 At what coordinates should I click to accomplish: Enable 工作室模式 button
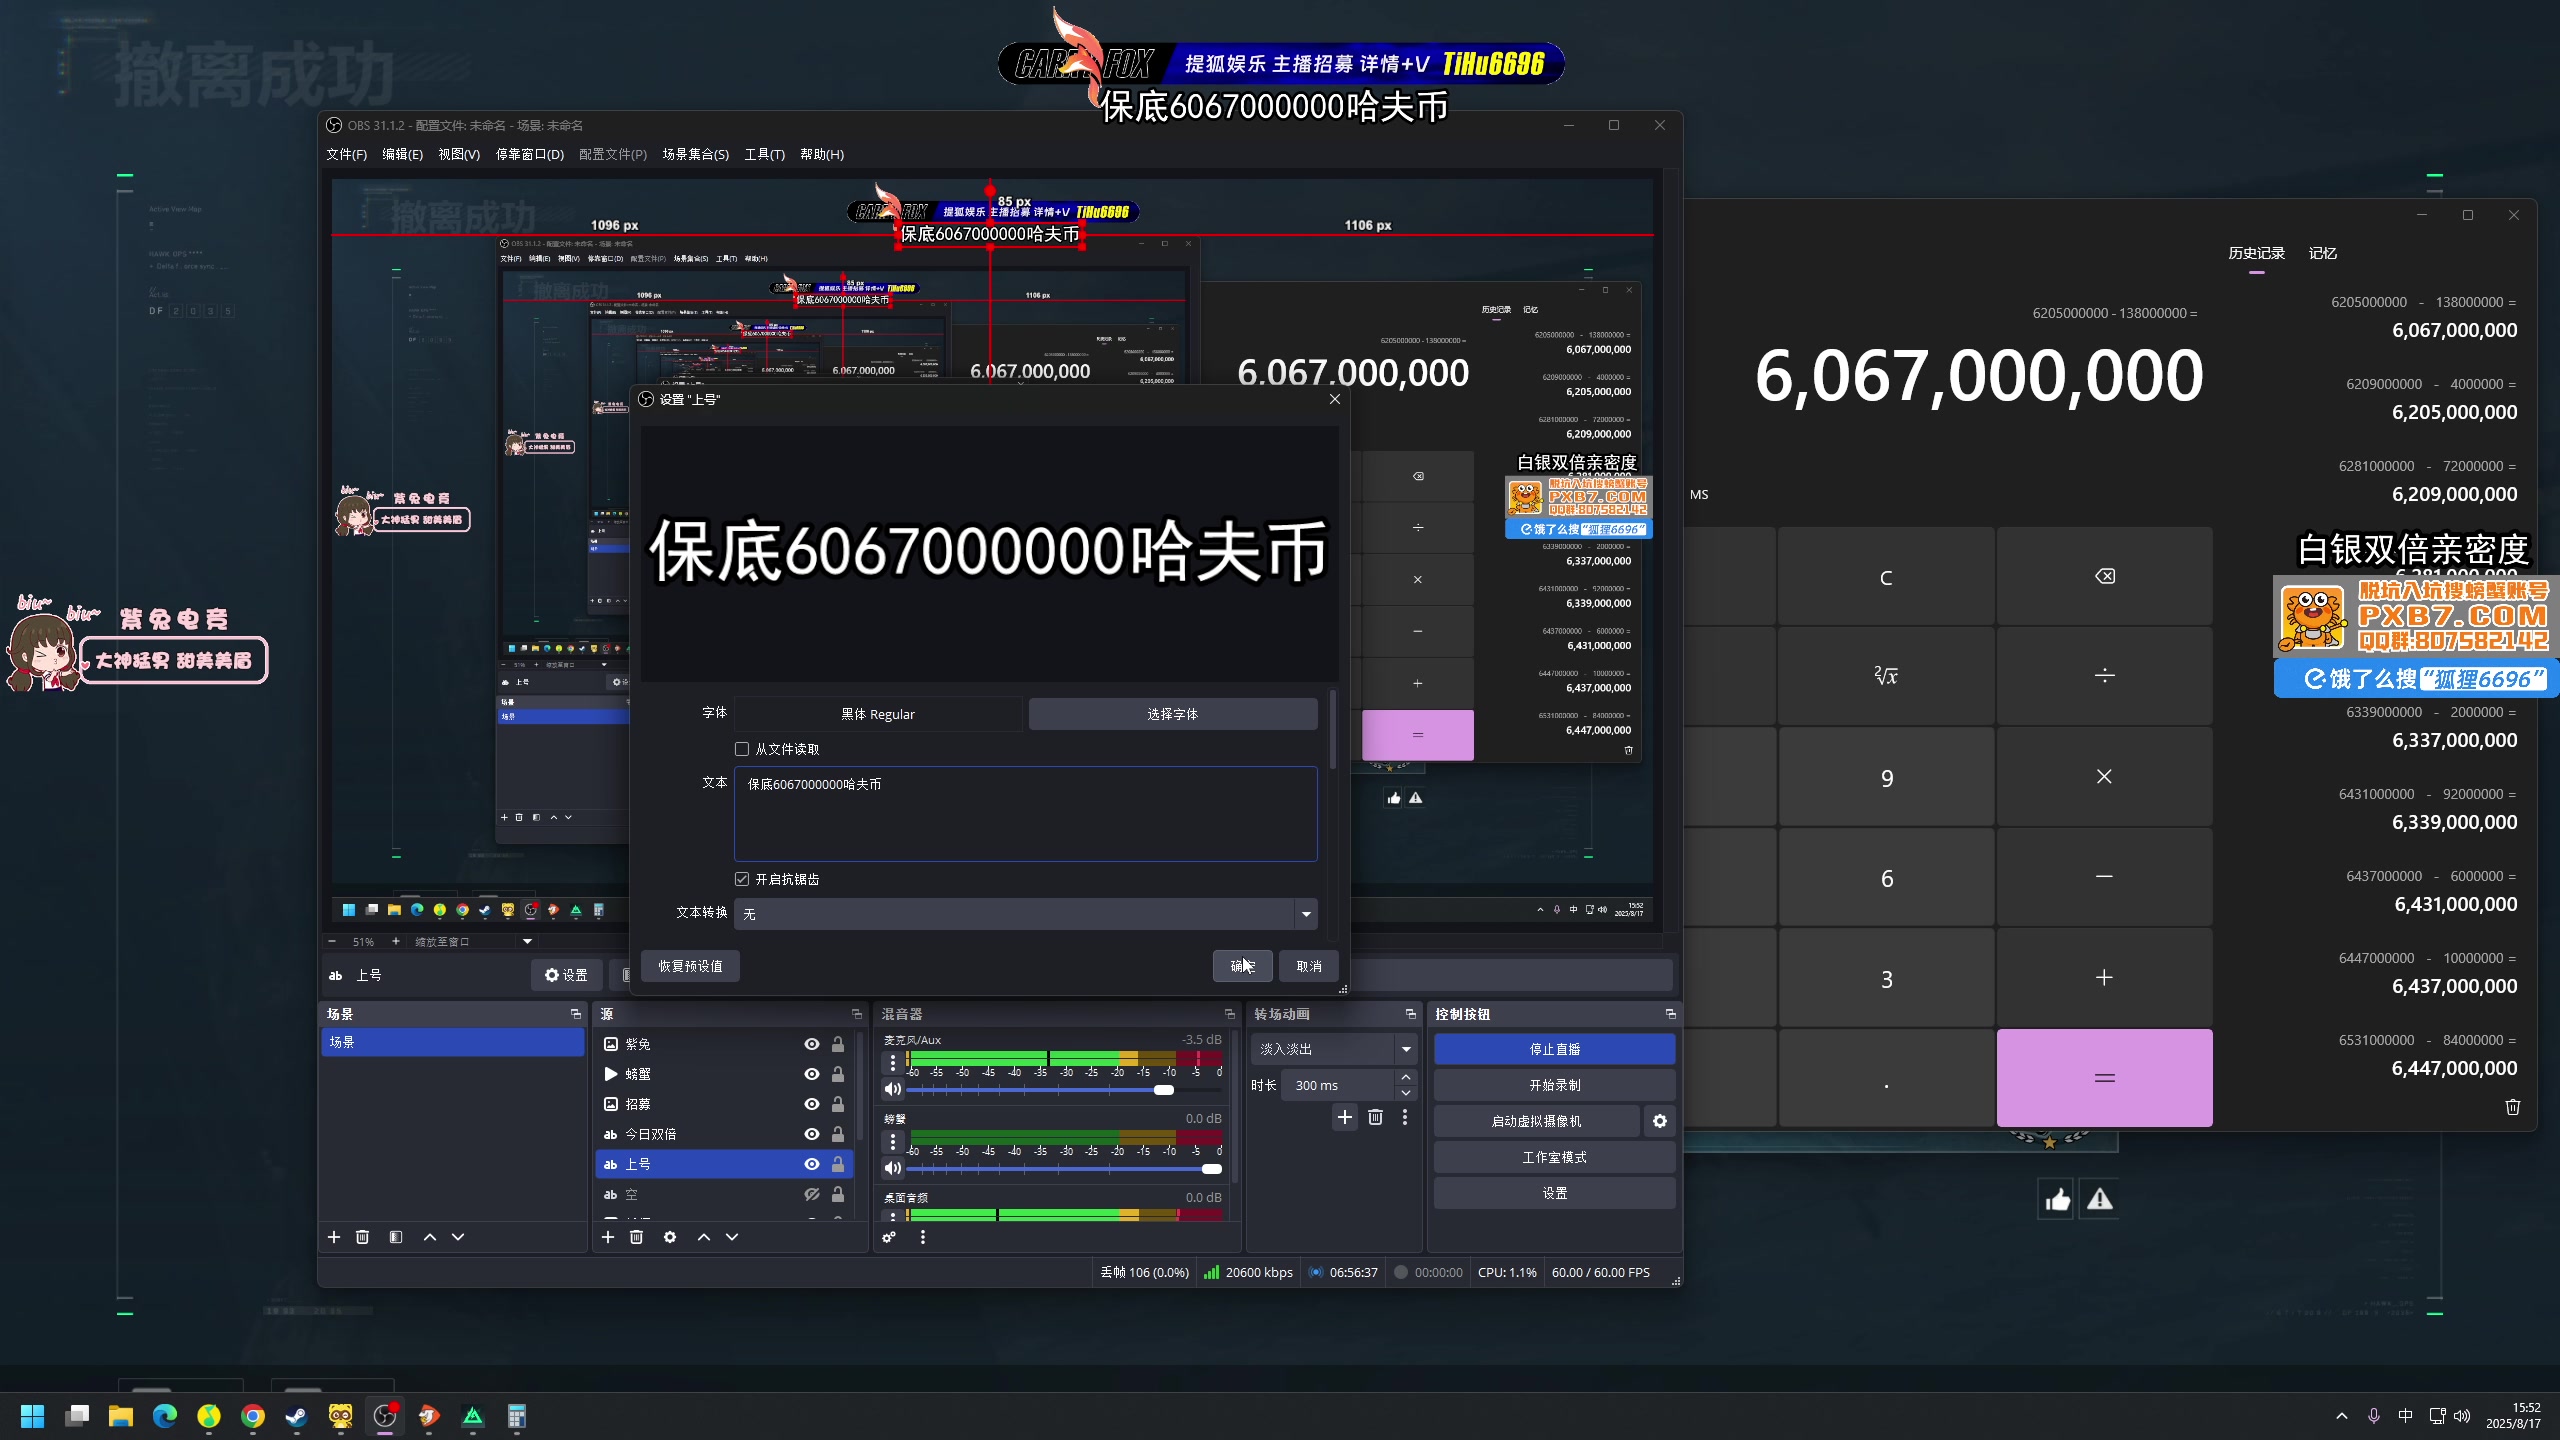click(1555, 1157)
